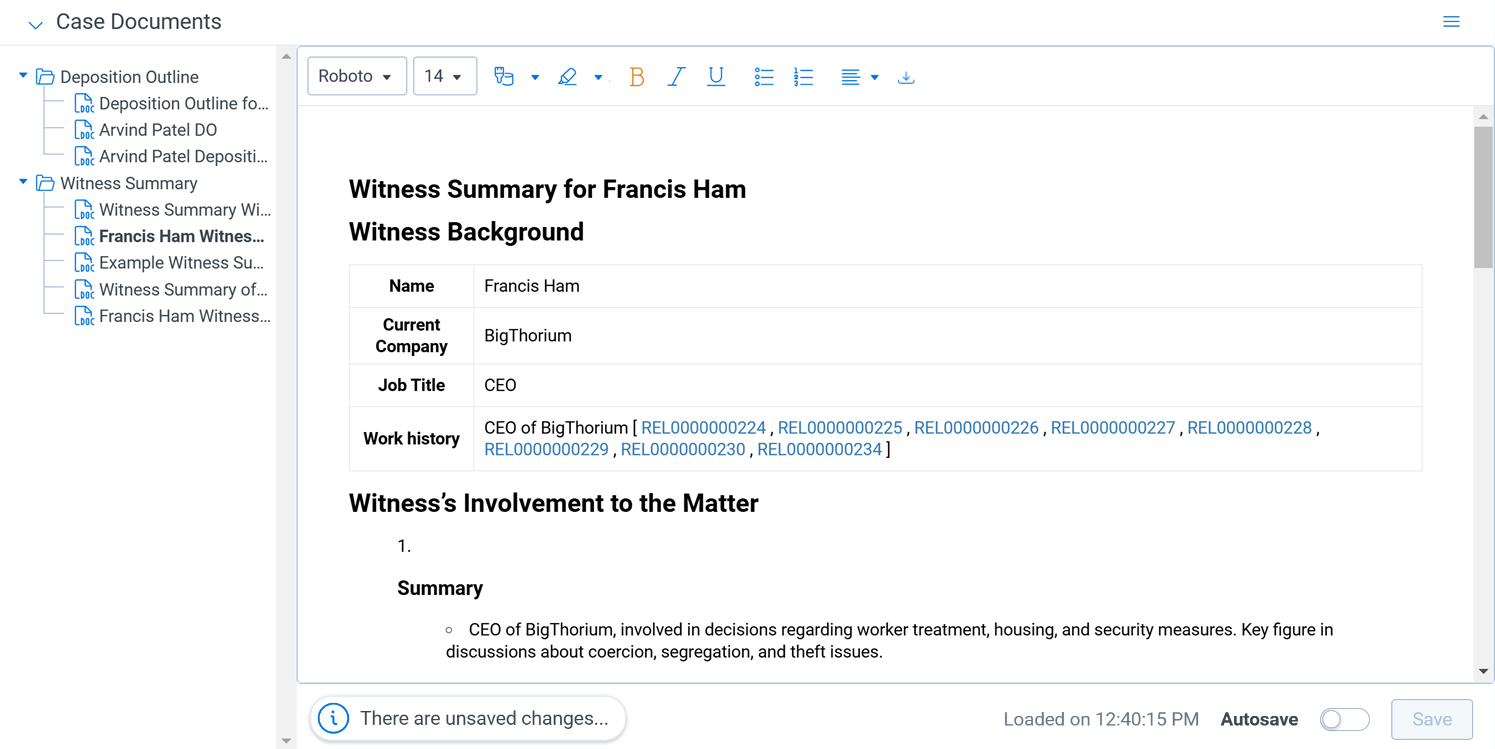This screenshot has height=749, width=1495.
Task: Insert a bulleted list
Action: (x=764, y=77)
